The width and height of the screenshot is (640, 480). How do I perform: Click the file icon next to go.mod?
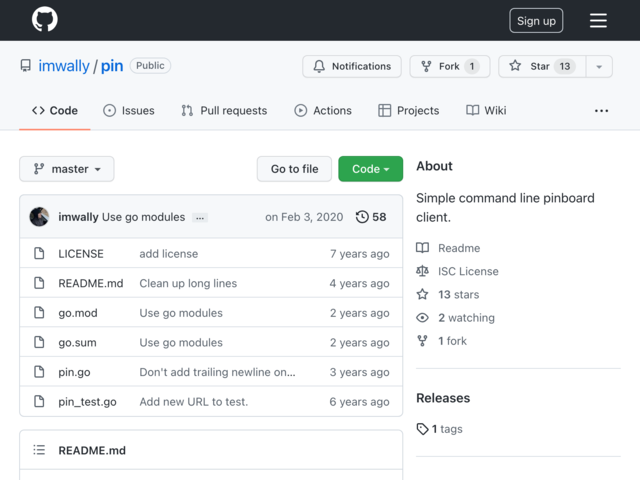[x=39, y=313]
